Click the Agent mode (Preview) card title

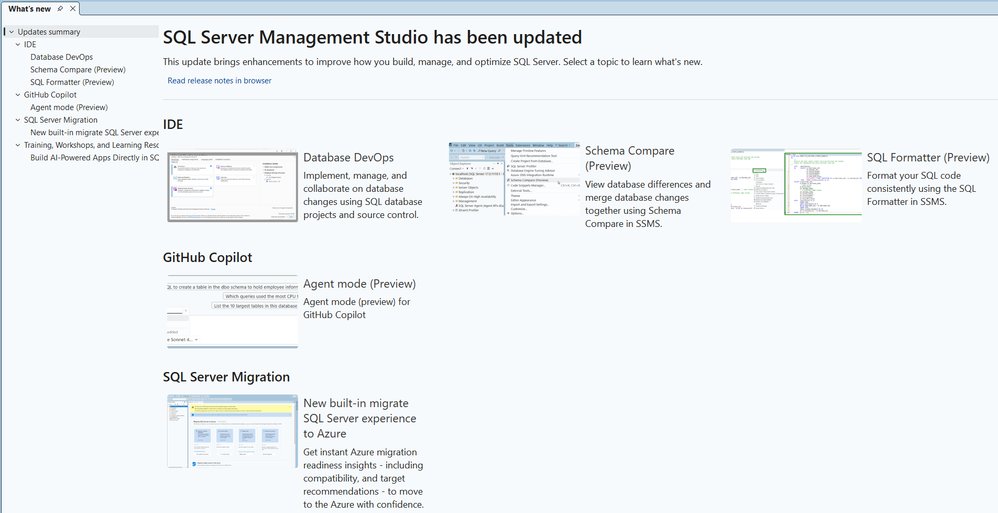(x=360, y=284)
